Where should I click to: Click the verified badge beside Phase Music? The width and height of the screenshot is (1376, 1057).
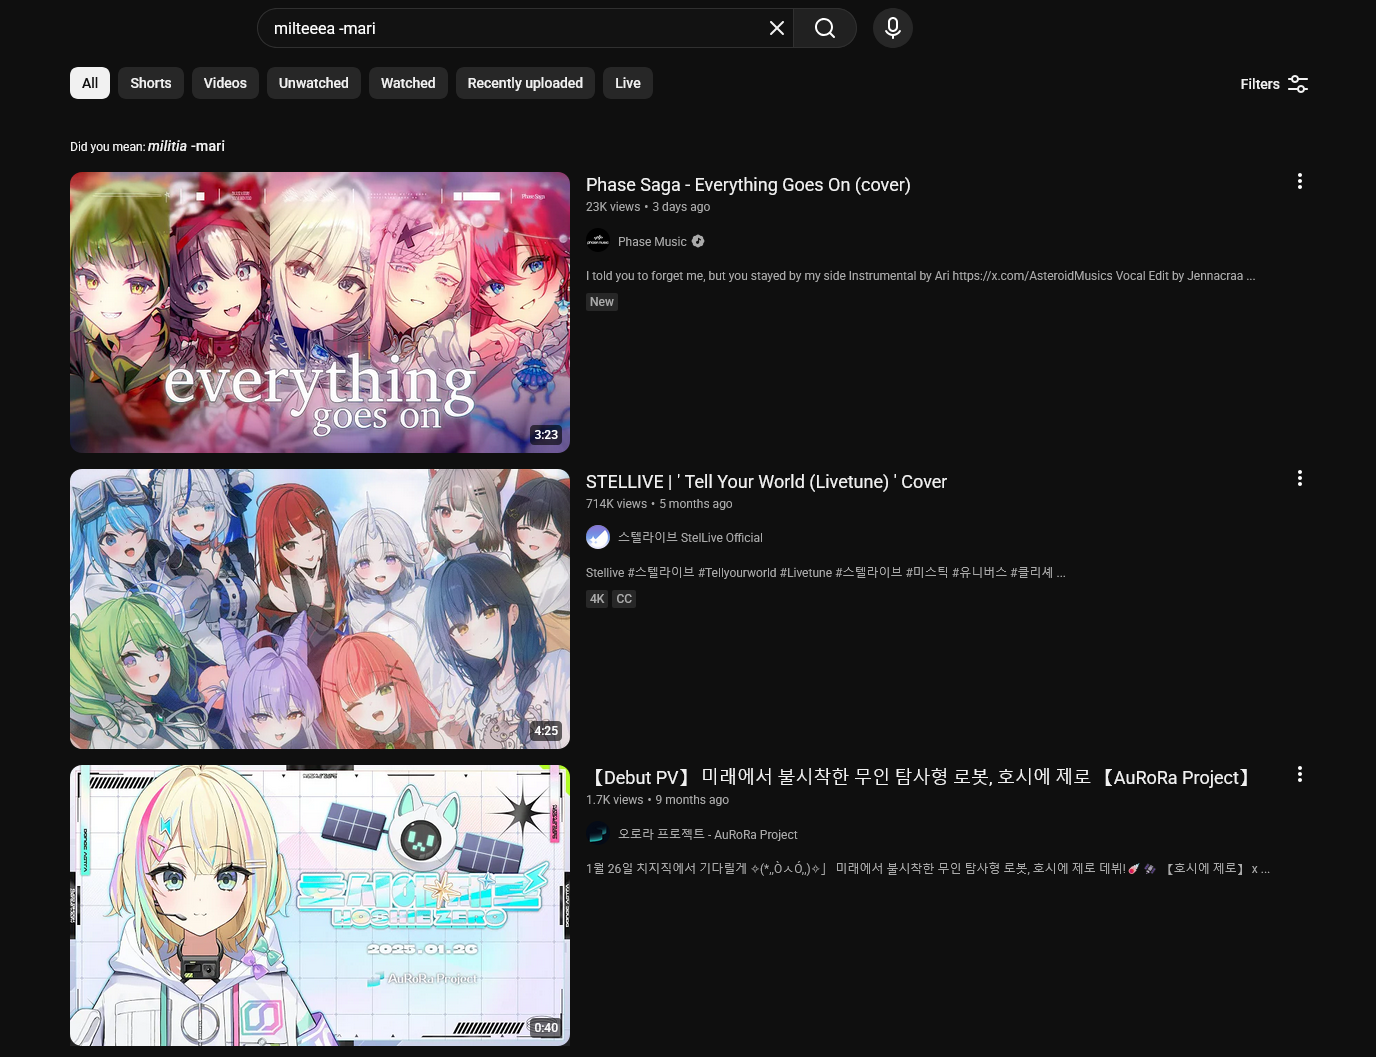pos(698,241)
